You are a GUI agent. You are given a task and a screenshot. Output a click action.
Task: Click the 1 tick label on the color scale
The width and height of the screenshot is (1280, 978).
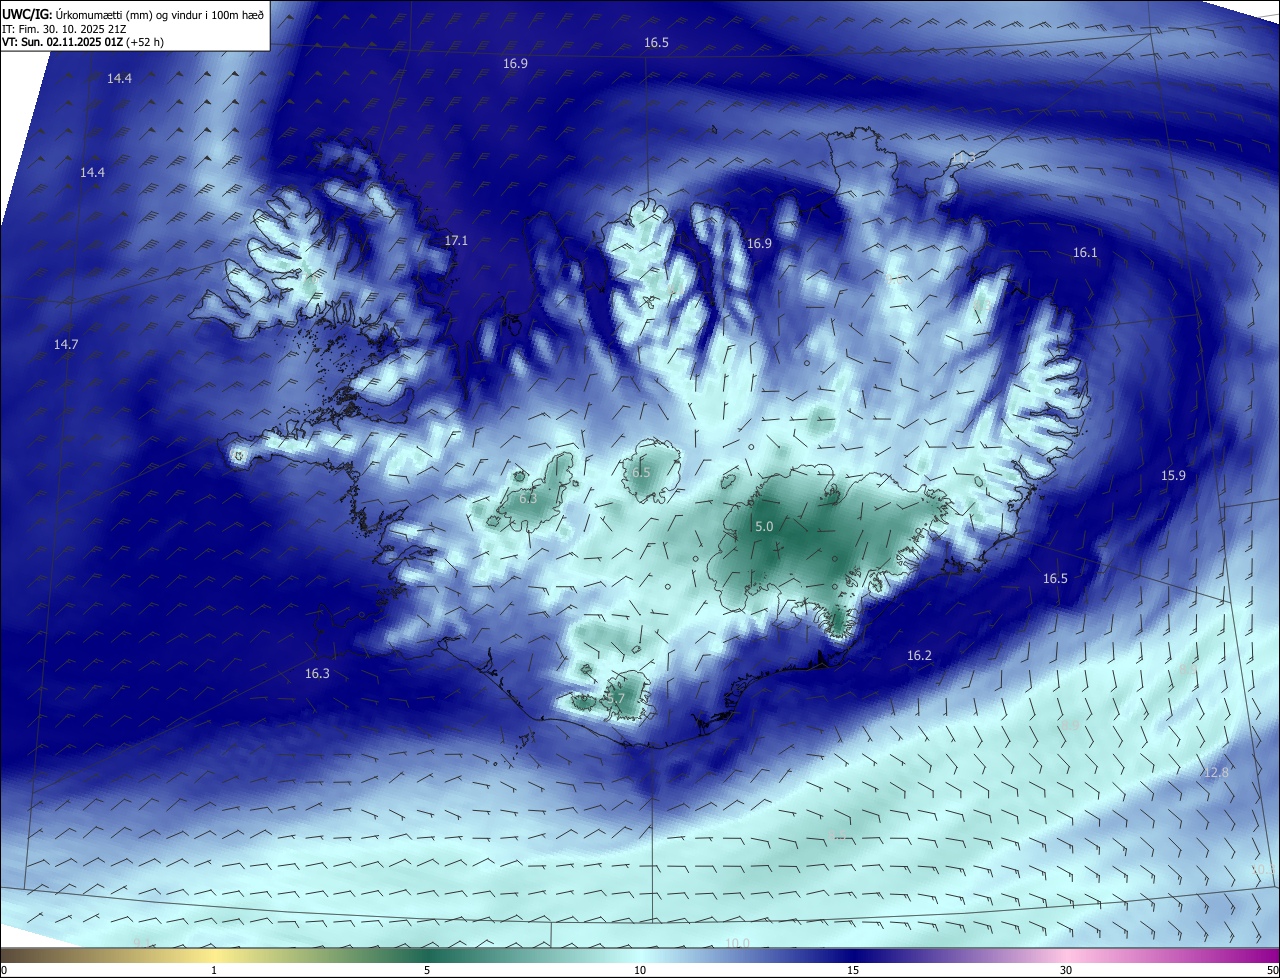[x=214, y=971]
